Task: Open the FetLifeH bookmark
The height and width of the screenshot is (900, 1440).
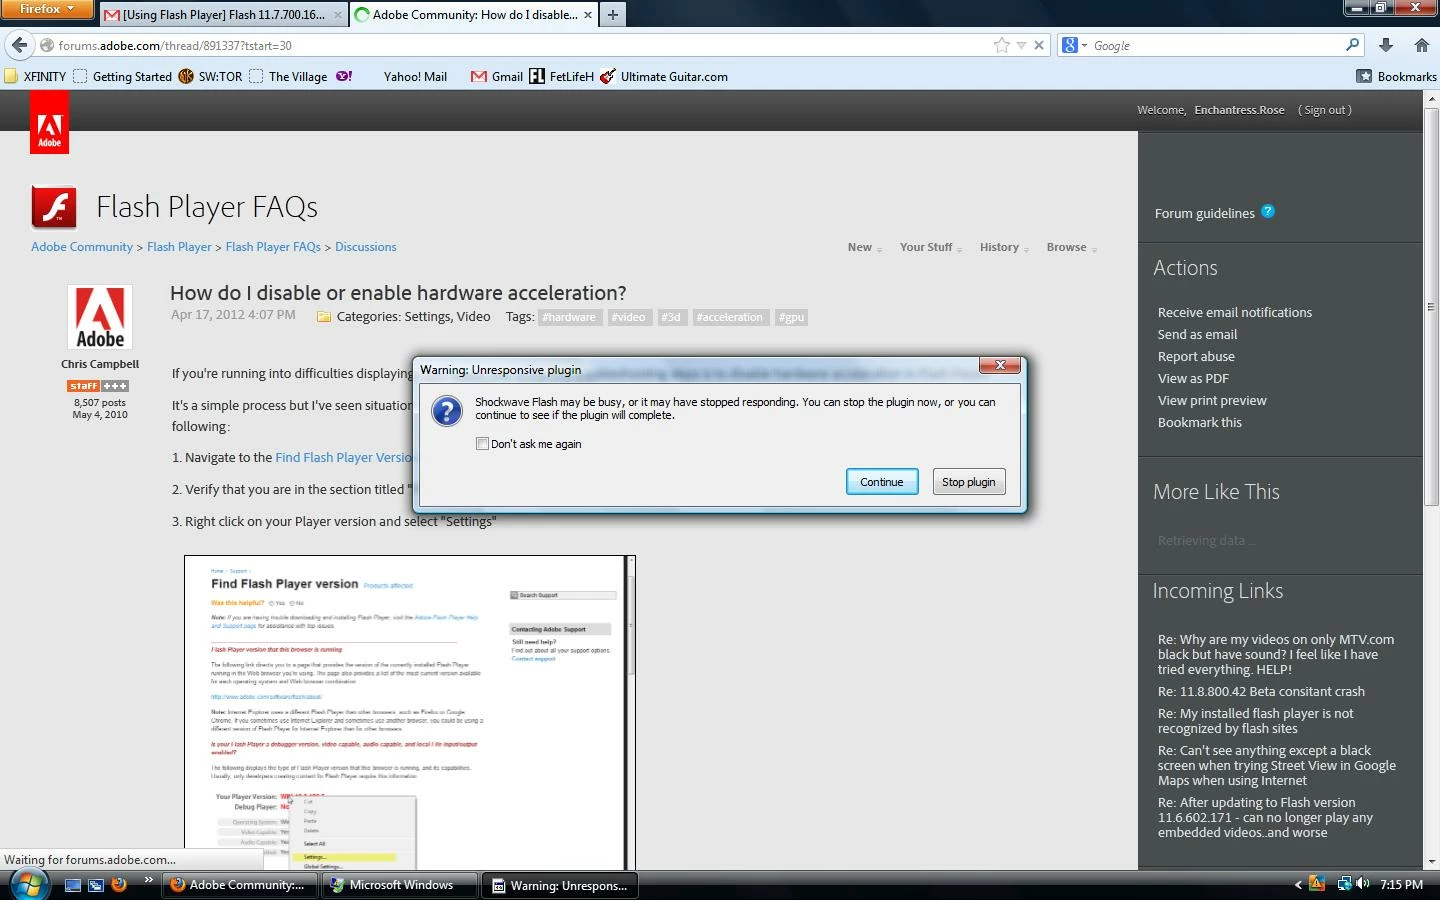Action: point(561,76)
